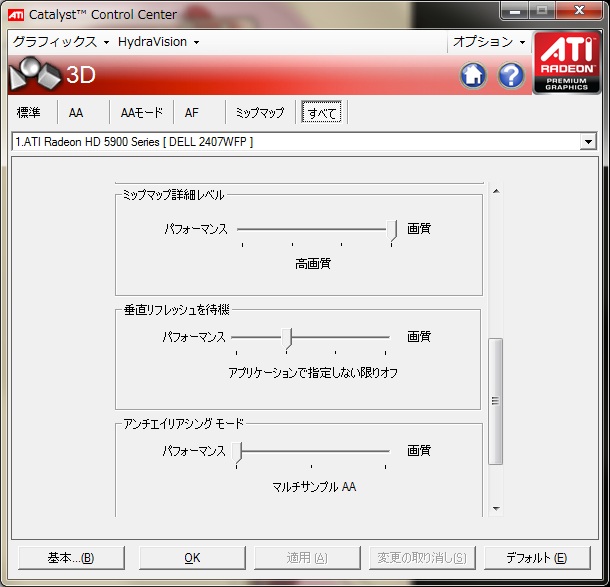Open the オプション menu

click(489, 42)
